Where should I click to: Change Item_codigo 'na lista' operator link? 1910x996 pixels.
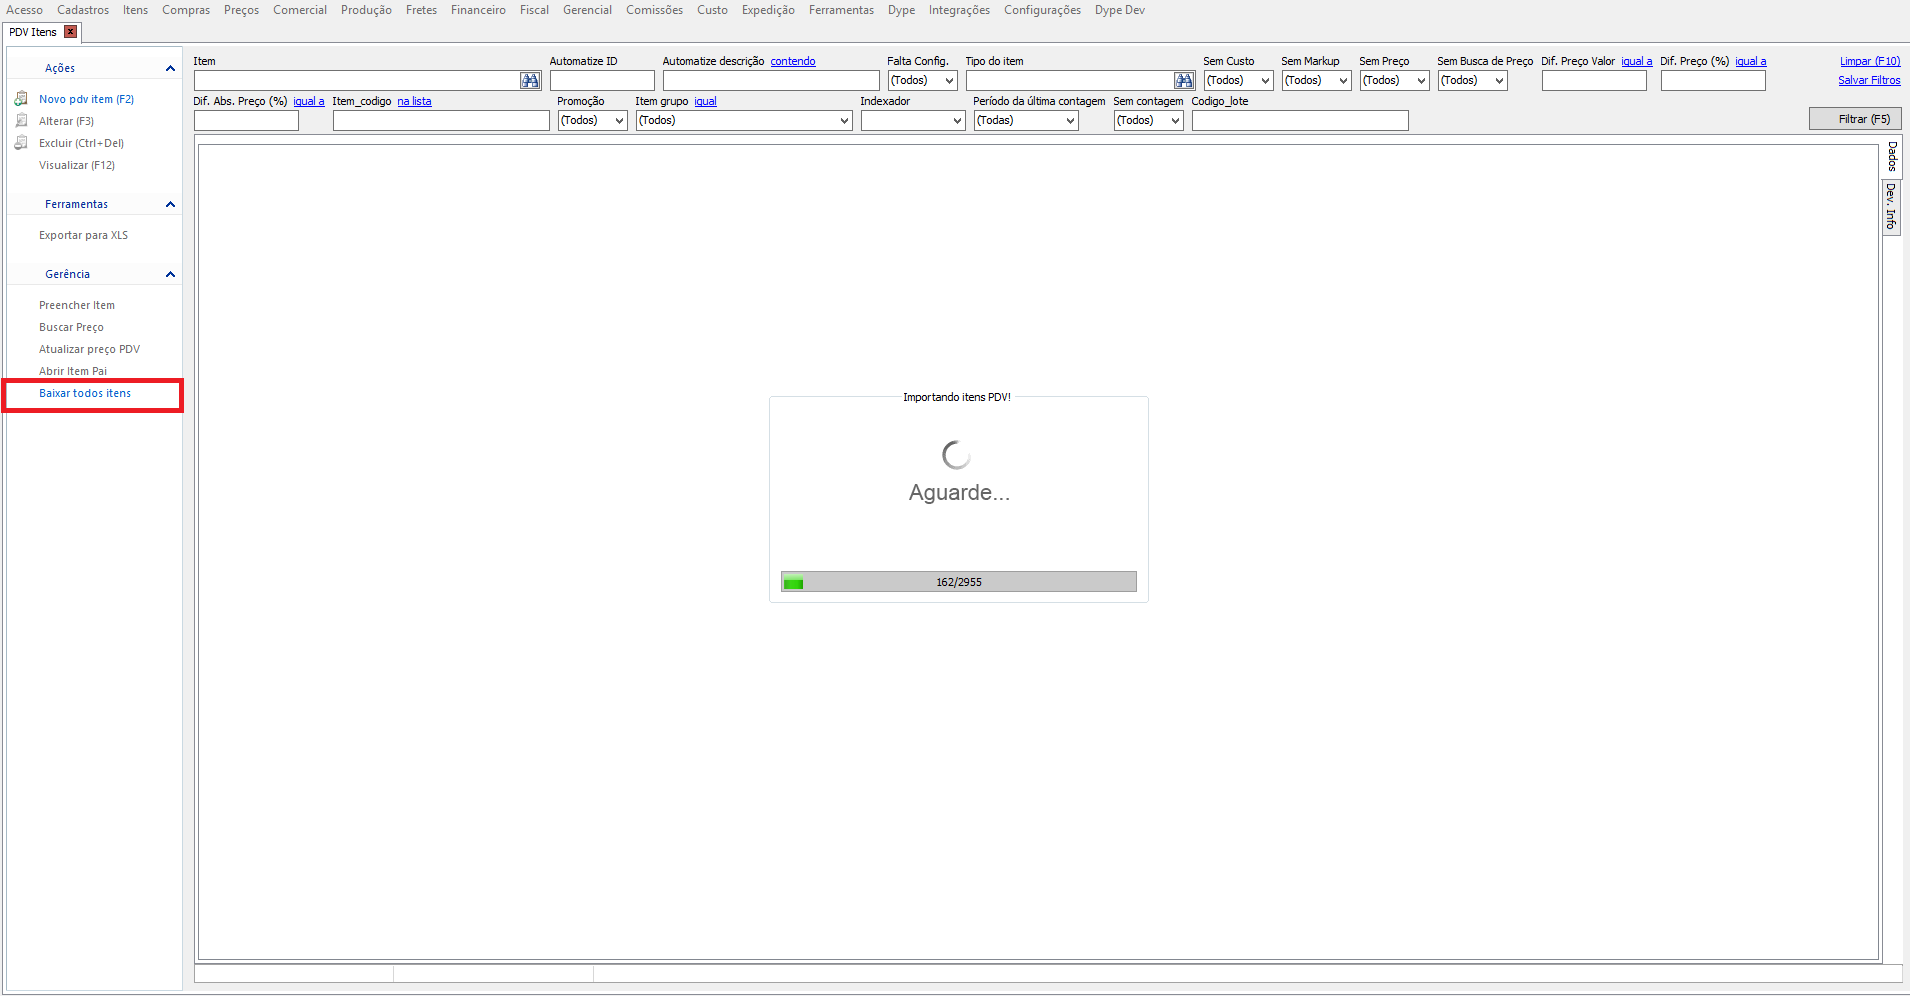414,101
